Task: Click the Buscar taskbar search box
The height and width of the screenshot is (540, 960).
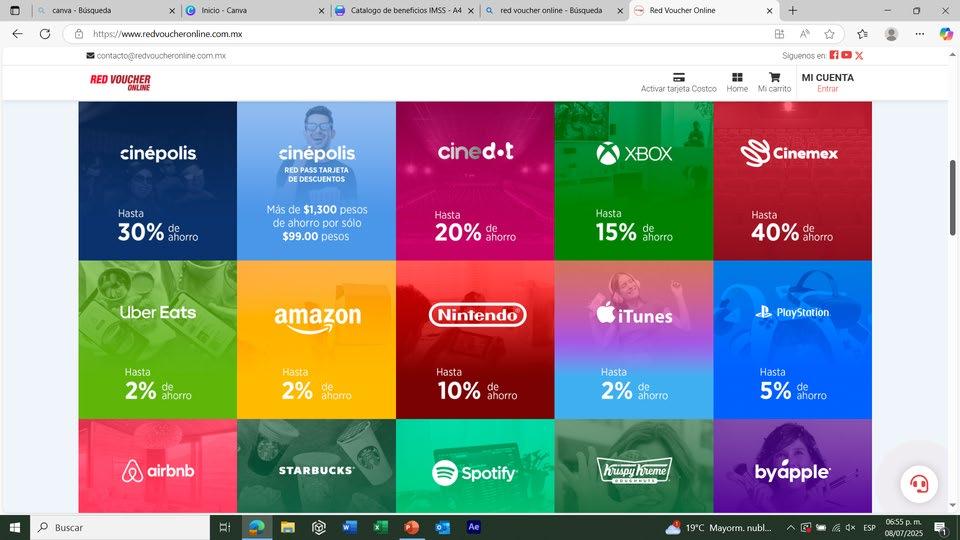Action: click(x=120, y=527)
